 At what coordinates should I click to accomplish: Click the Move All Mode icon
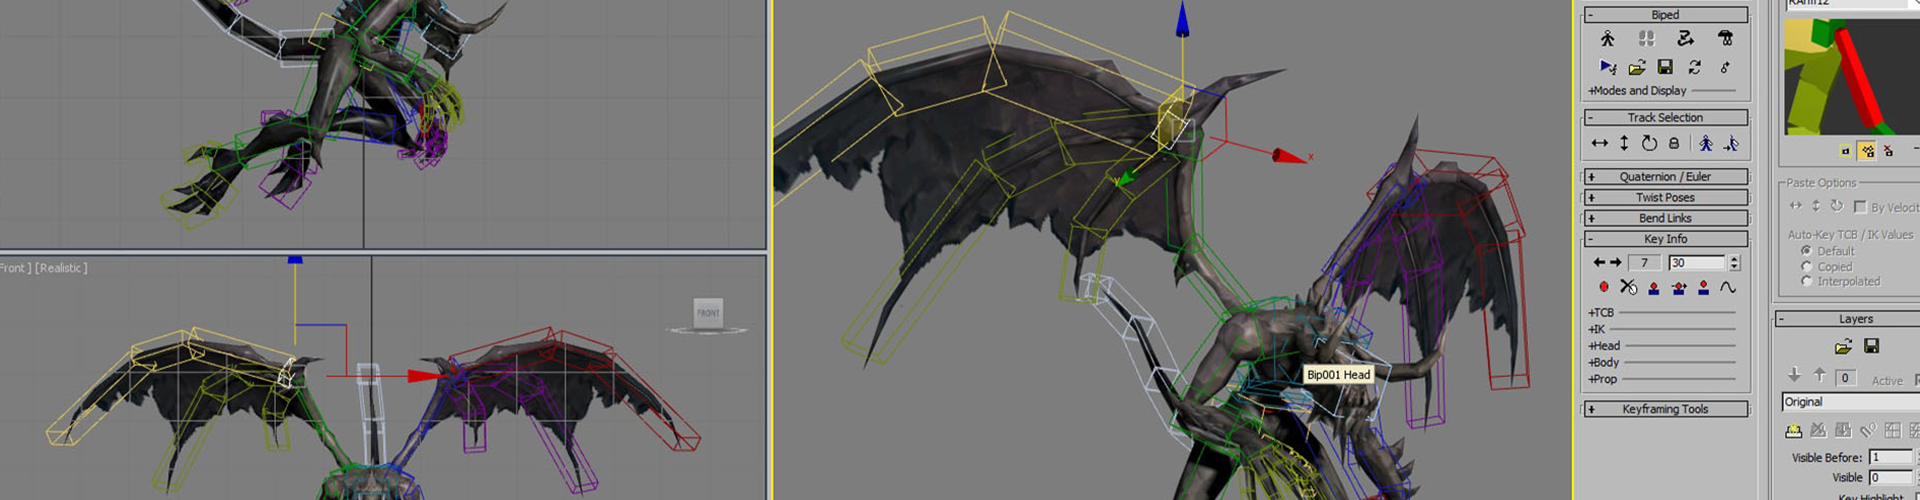(1724, 67)
